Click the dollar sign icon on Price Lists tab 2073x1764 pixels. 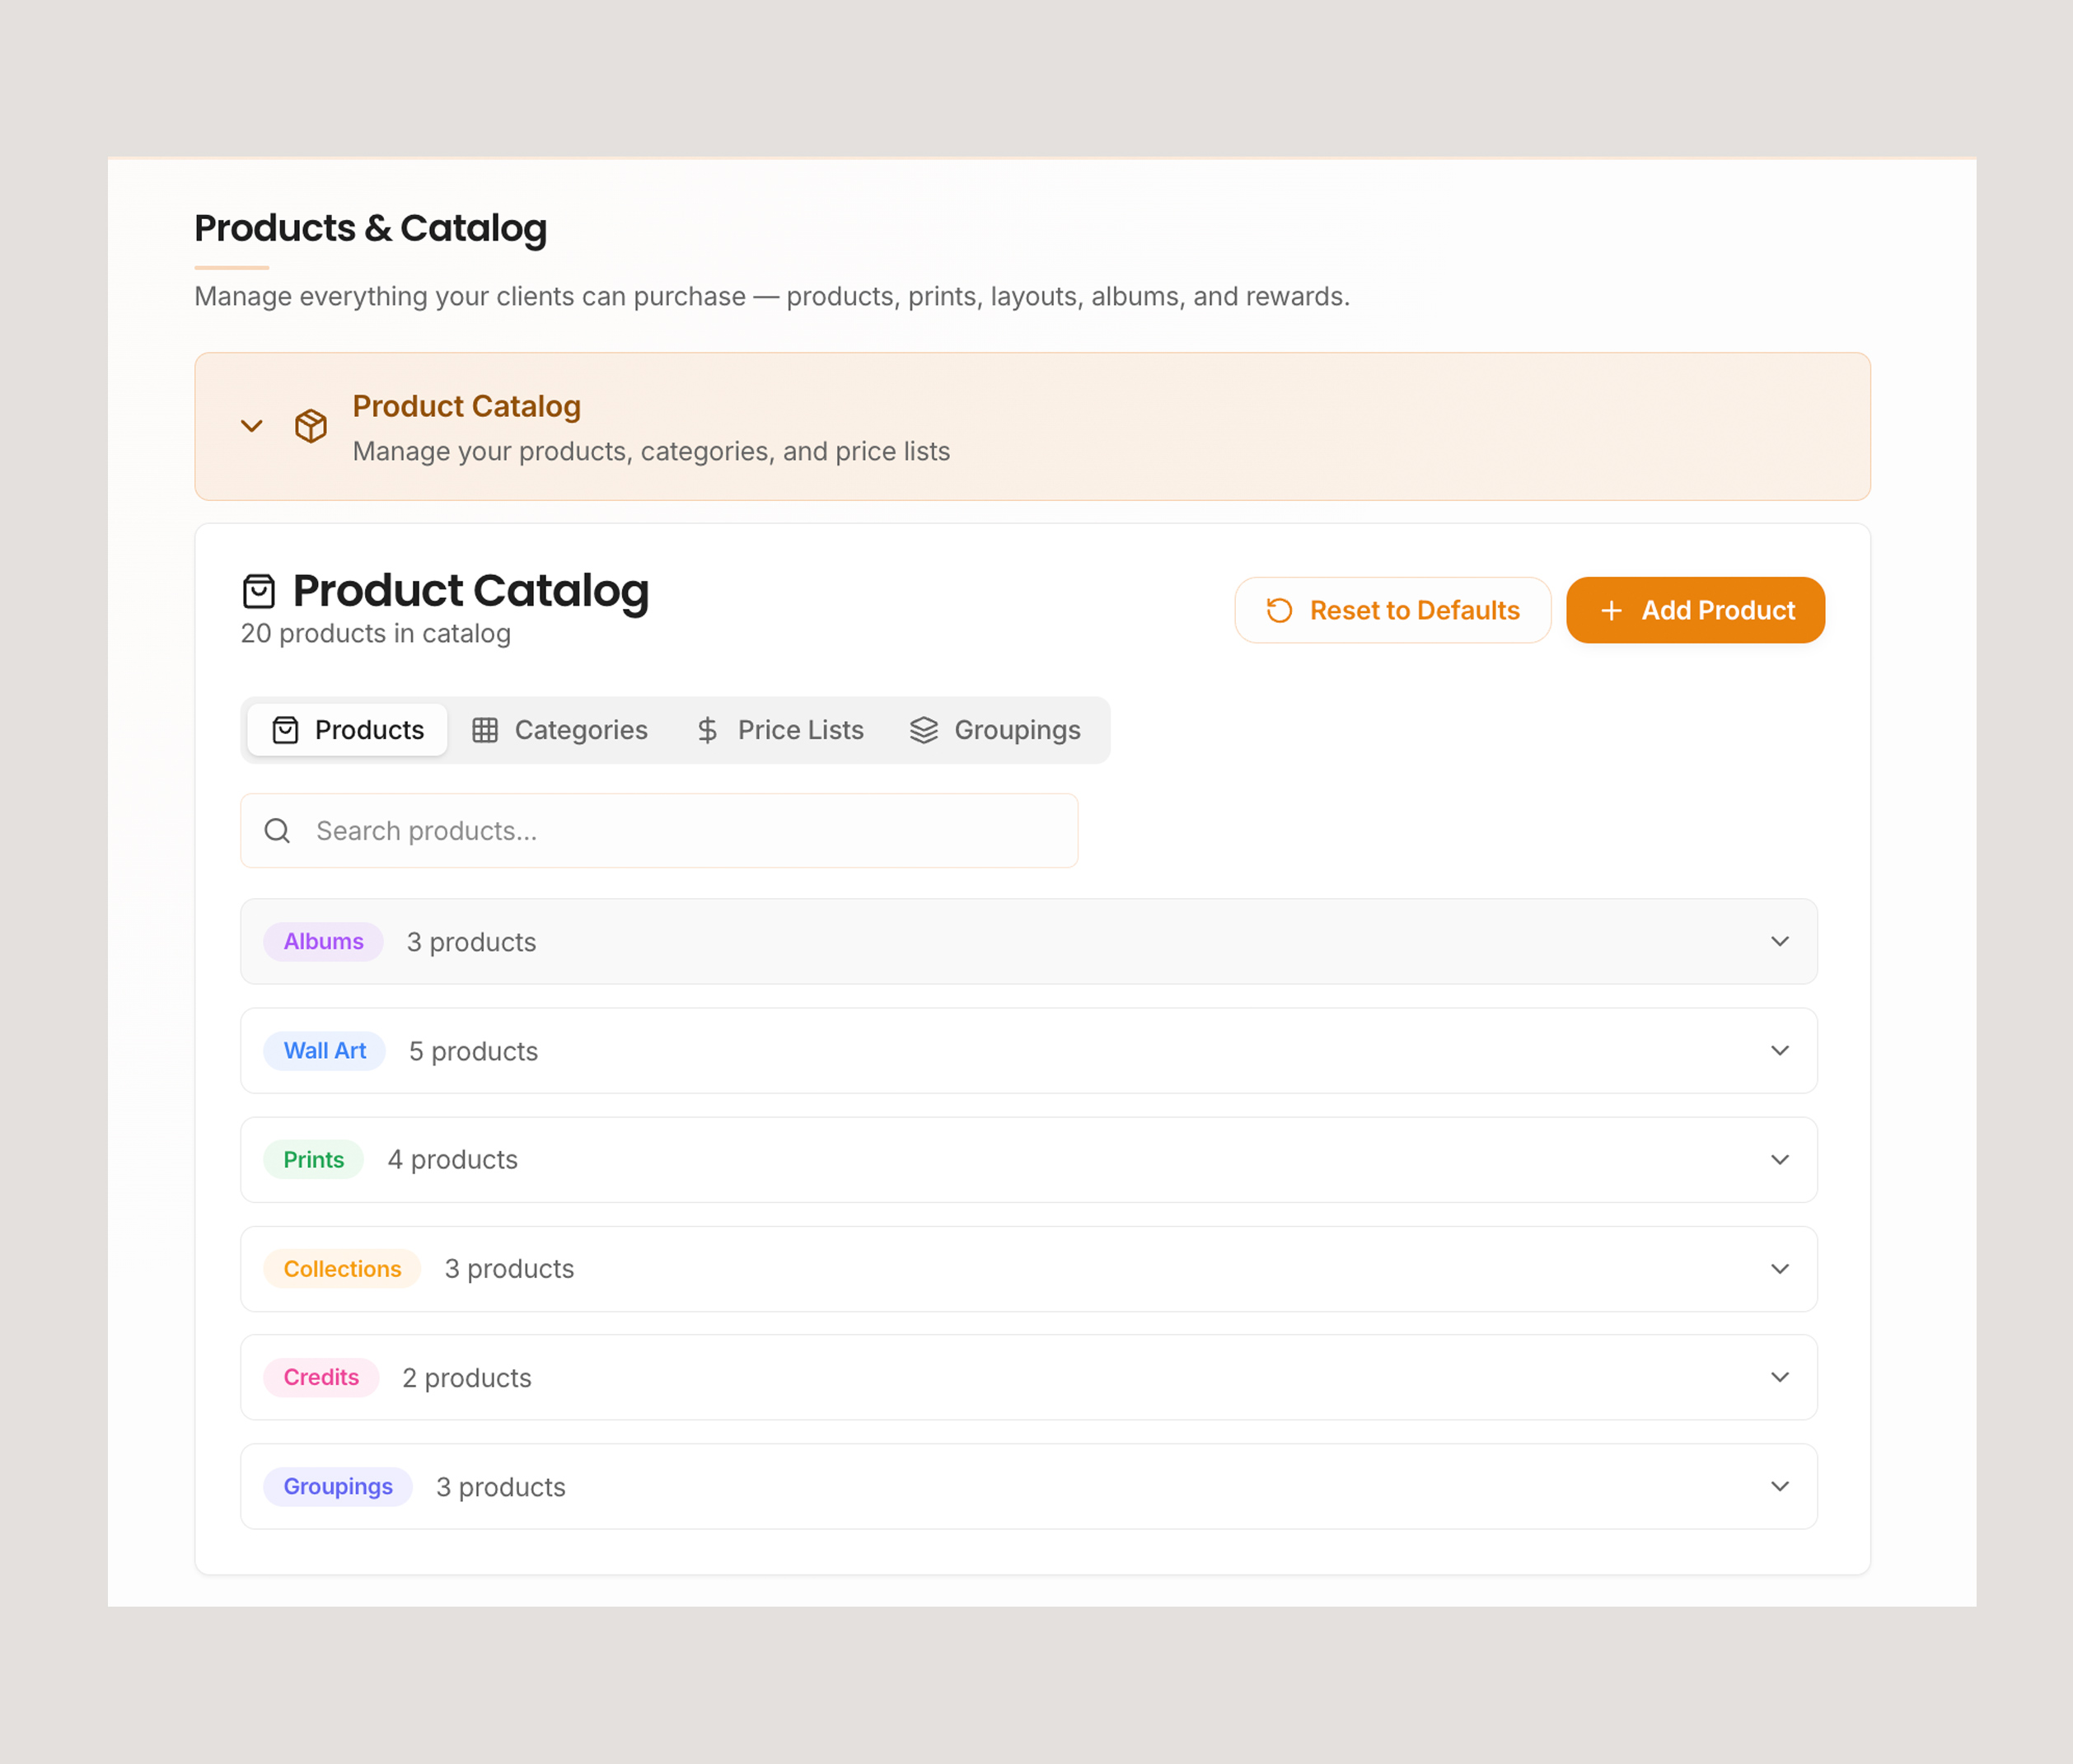coord(707,730)
